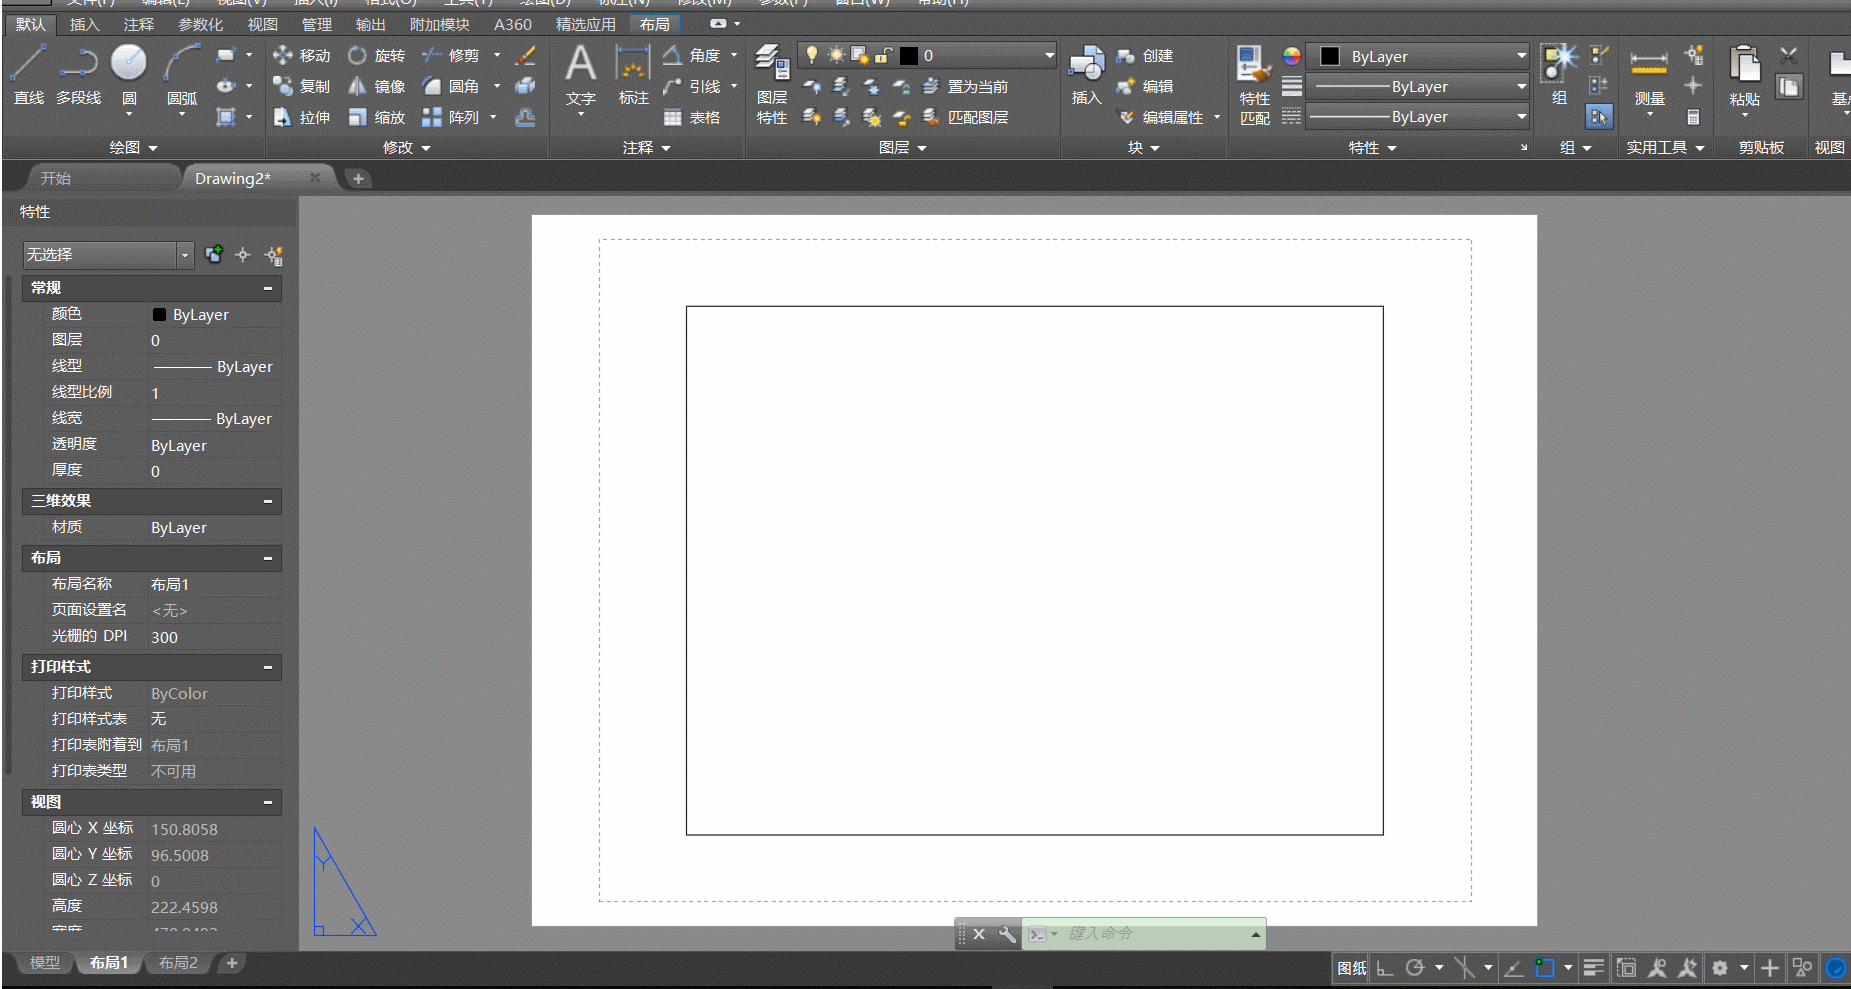The width and height of the screenshot is (1851, 989).
Task: Toggle the 图纸 paper space button
Action: click(1351, 968)
